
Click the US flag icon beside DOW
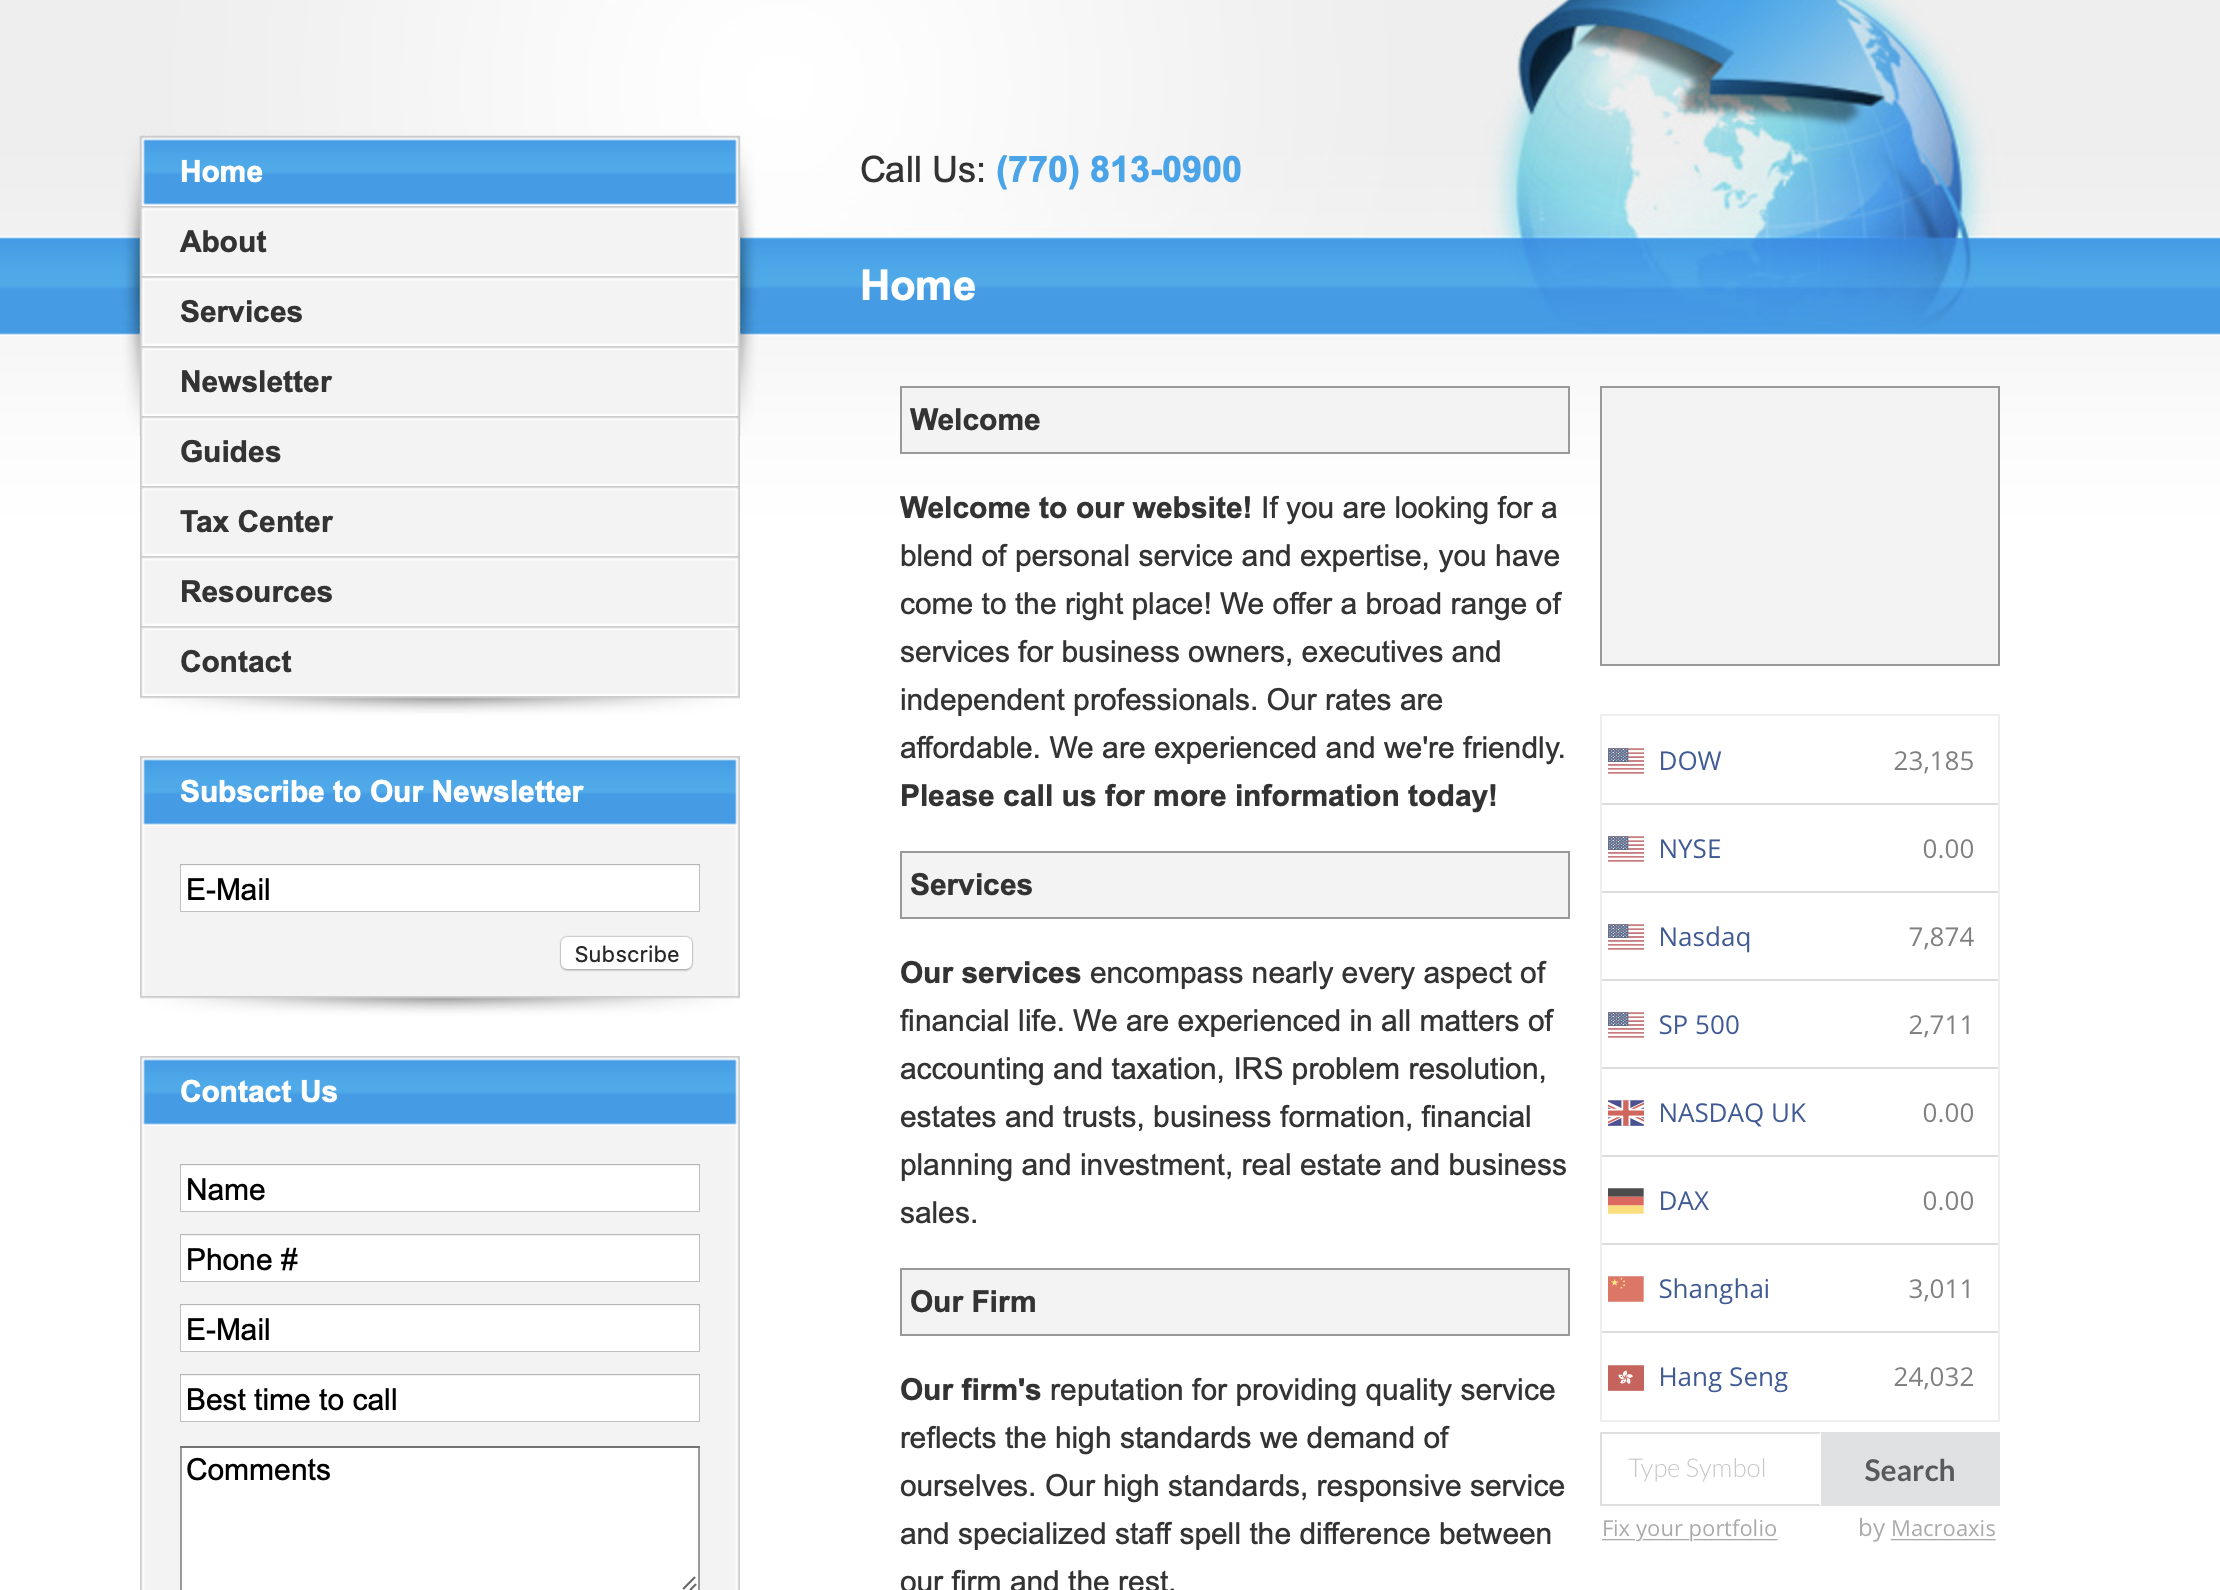(x=1625, y=761)
